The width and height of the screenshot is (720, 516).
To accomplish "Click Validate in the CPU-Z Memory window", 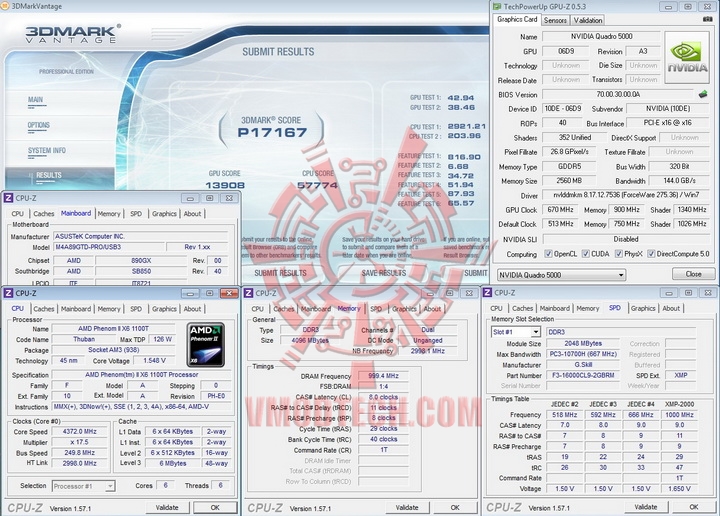I will [407, 508].
